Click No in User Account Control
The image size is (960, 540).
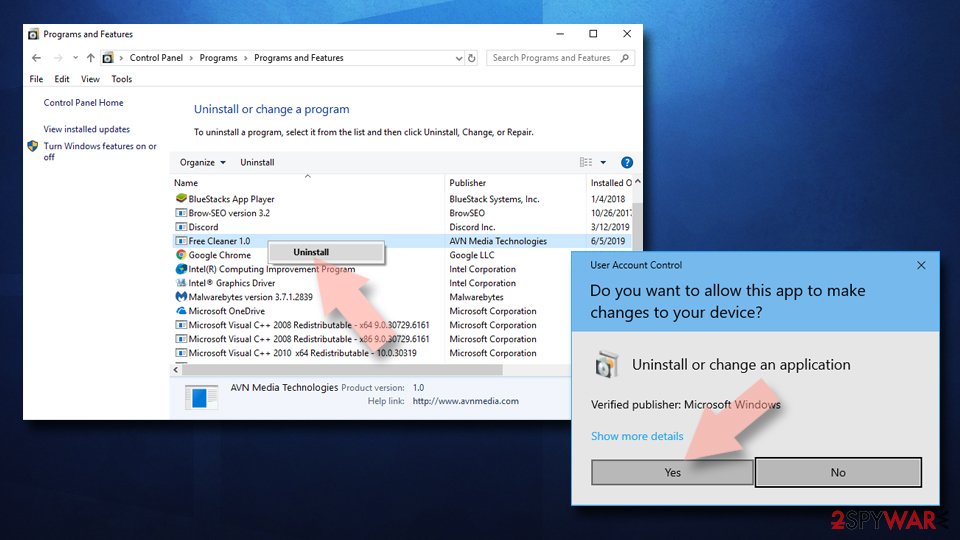[838, 472]
